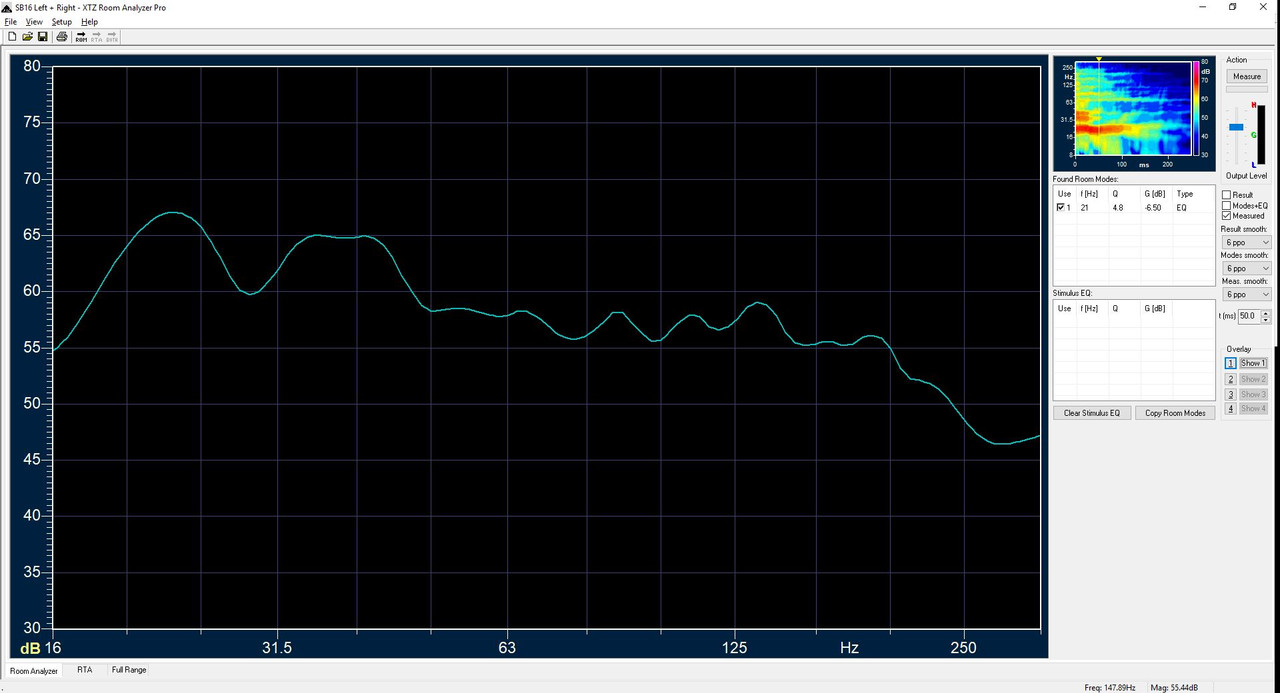This screenshot has width=1280, height=693.
Task: Click the yellow time marker on spectrogram
Action: (1099, 60)
